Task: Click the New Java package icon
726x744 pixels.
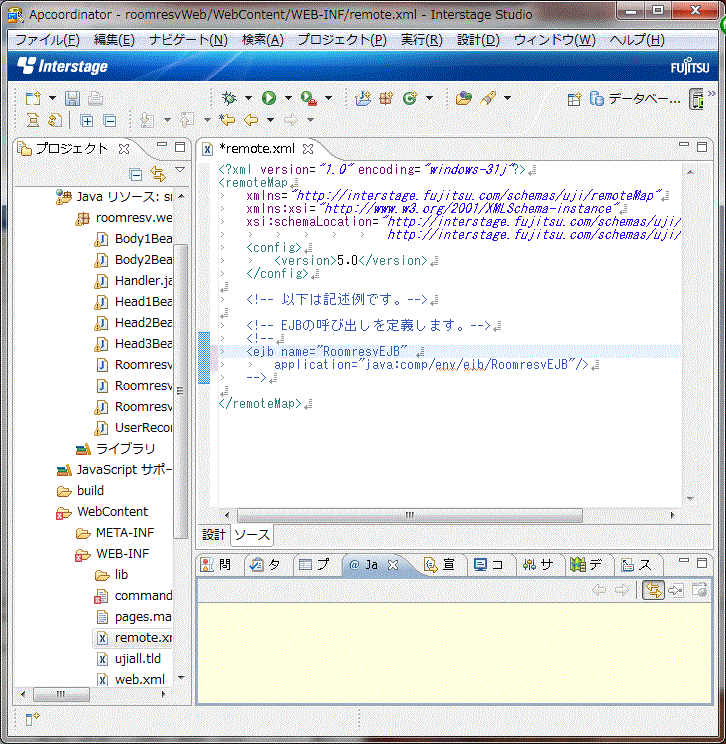Action: coord(386,98)
